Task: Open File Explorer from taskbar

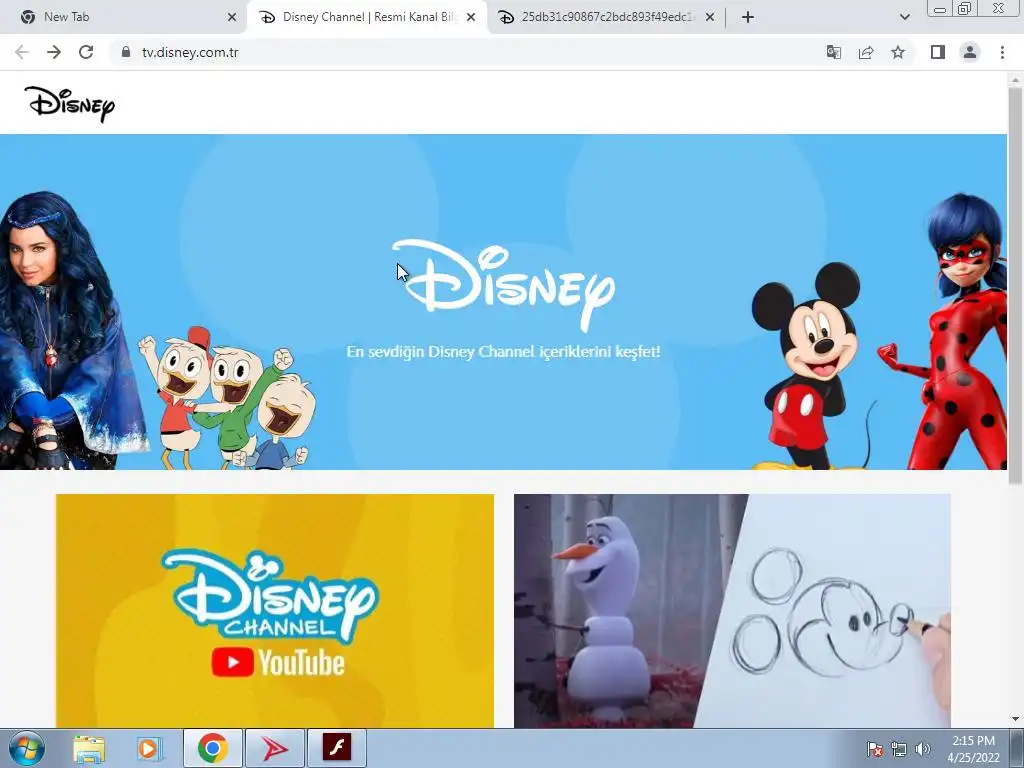Action: (x=89, y=748)
